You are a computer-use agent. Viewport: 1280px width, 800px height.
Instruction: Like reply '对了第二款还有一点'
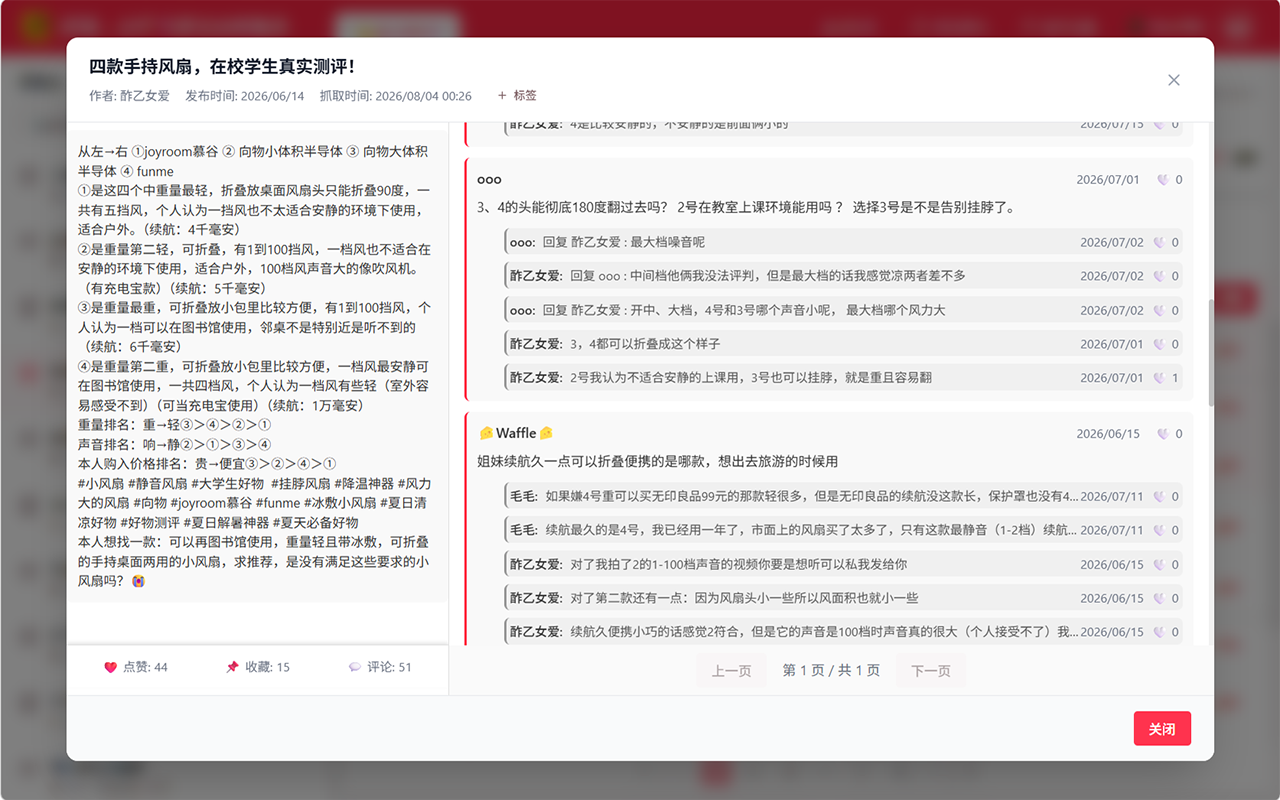[x=1159, y=598]
